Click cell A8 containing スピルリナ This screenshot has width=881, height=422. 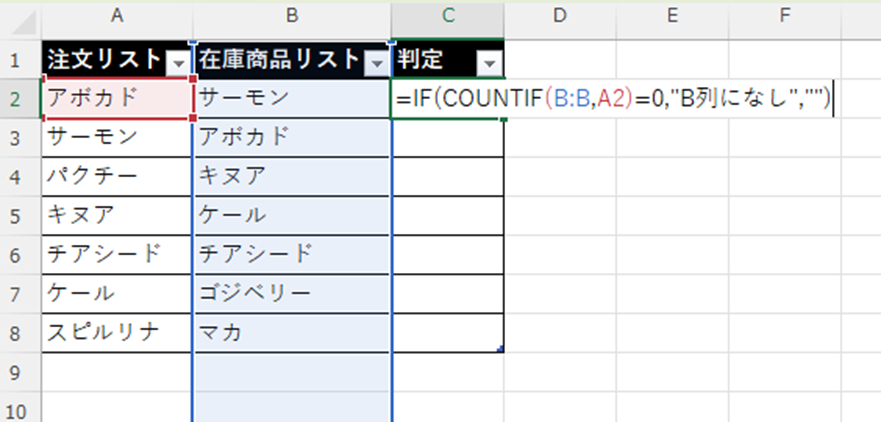tap(117, 333)
